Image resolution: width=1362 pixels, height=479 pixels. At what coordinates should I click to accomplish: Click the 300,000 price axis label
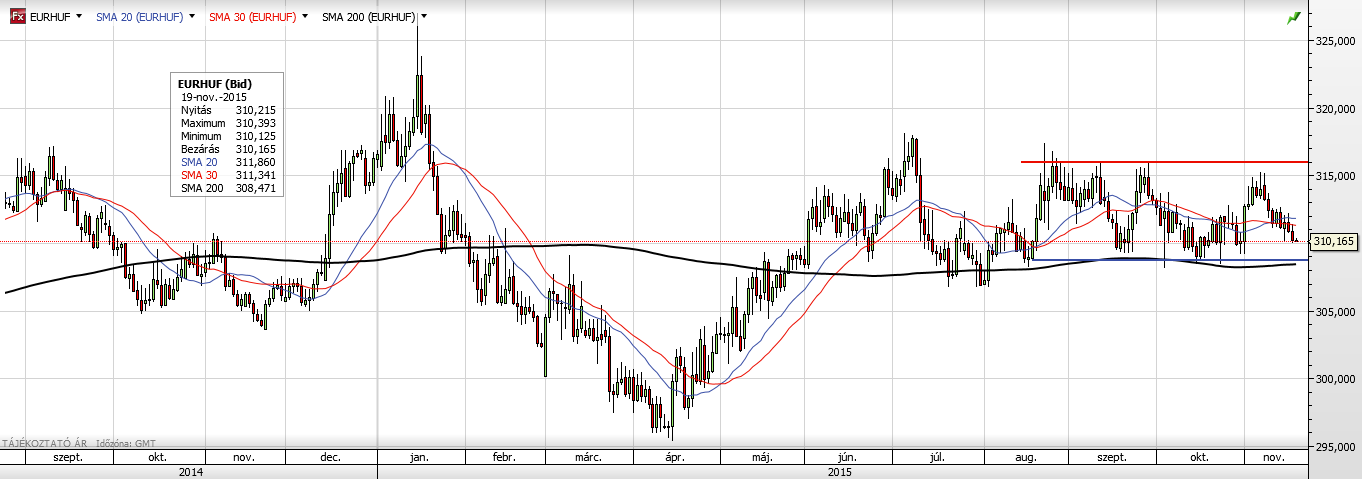click(x=1335, y=379)
